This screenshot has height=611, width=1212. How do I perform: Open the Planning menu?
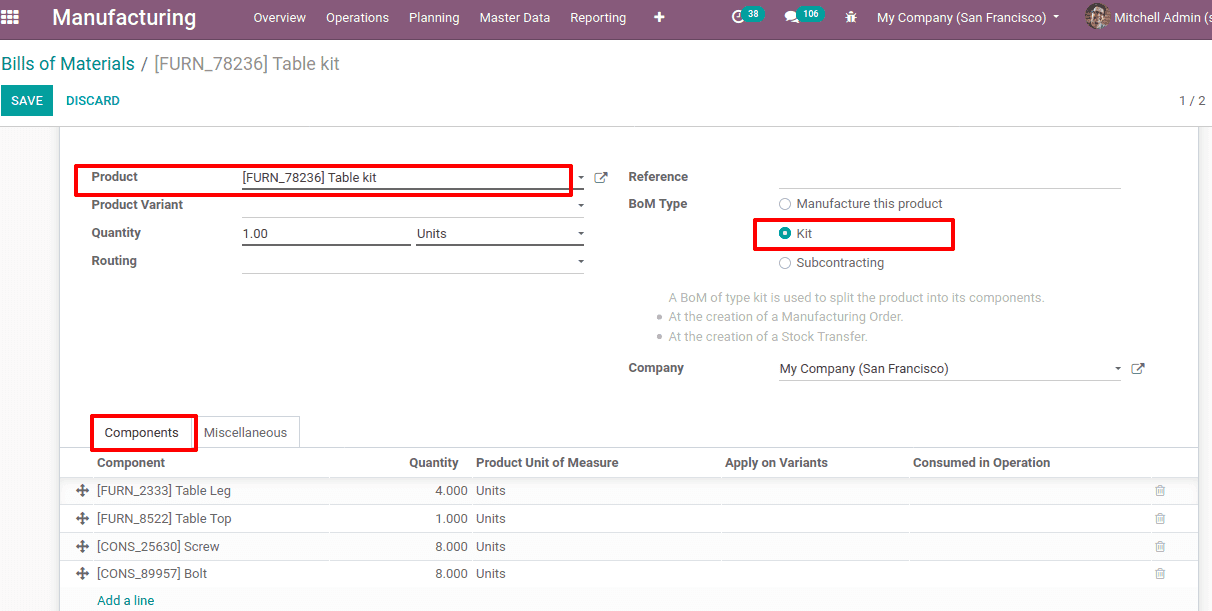click(x=434, y=18)
